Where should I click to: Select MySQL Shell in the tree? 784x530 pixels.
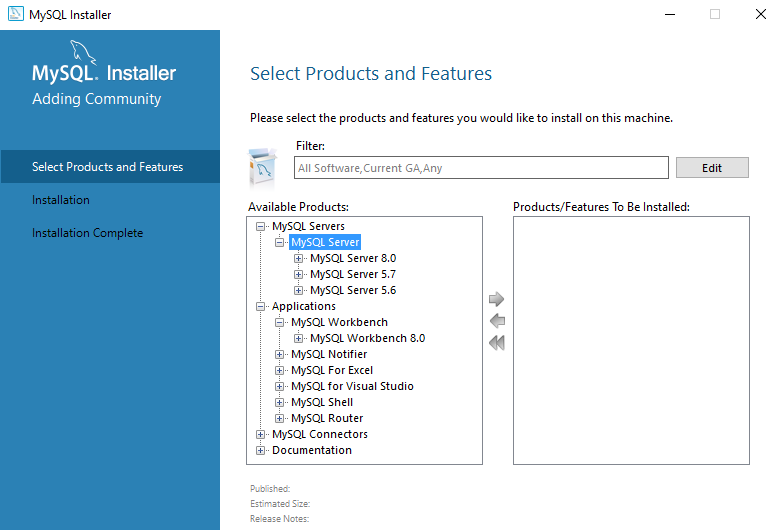(322, 402)
